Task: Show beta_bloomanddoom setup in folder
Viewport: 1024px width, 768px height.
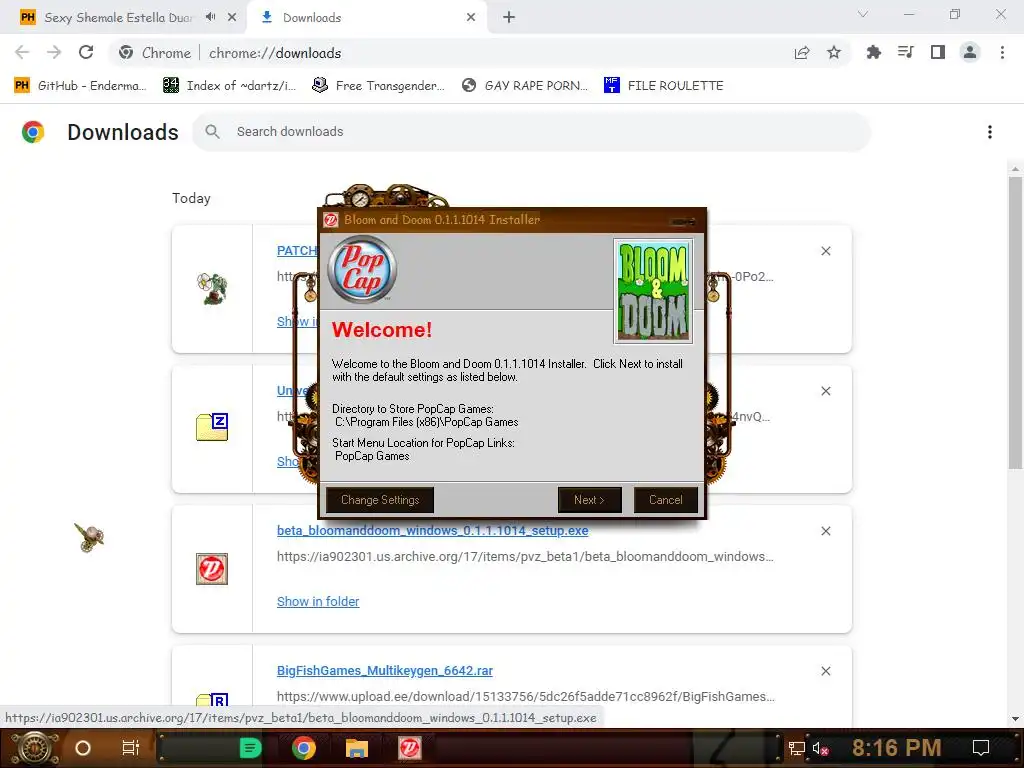Action: [318, 601]
